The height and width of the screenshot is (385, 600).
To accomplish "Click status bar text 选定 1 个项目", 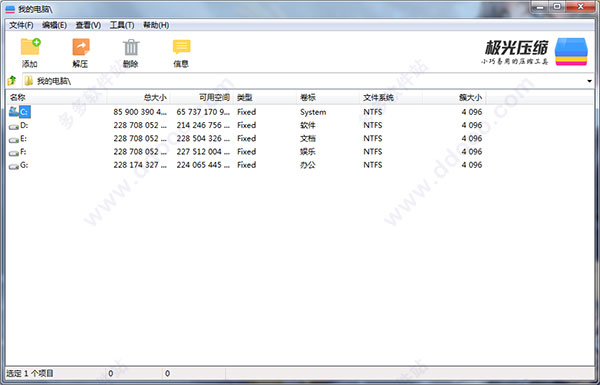I will 30,373.
